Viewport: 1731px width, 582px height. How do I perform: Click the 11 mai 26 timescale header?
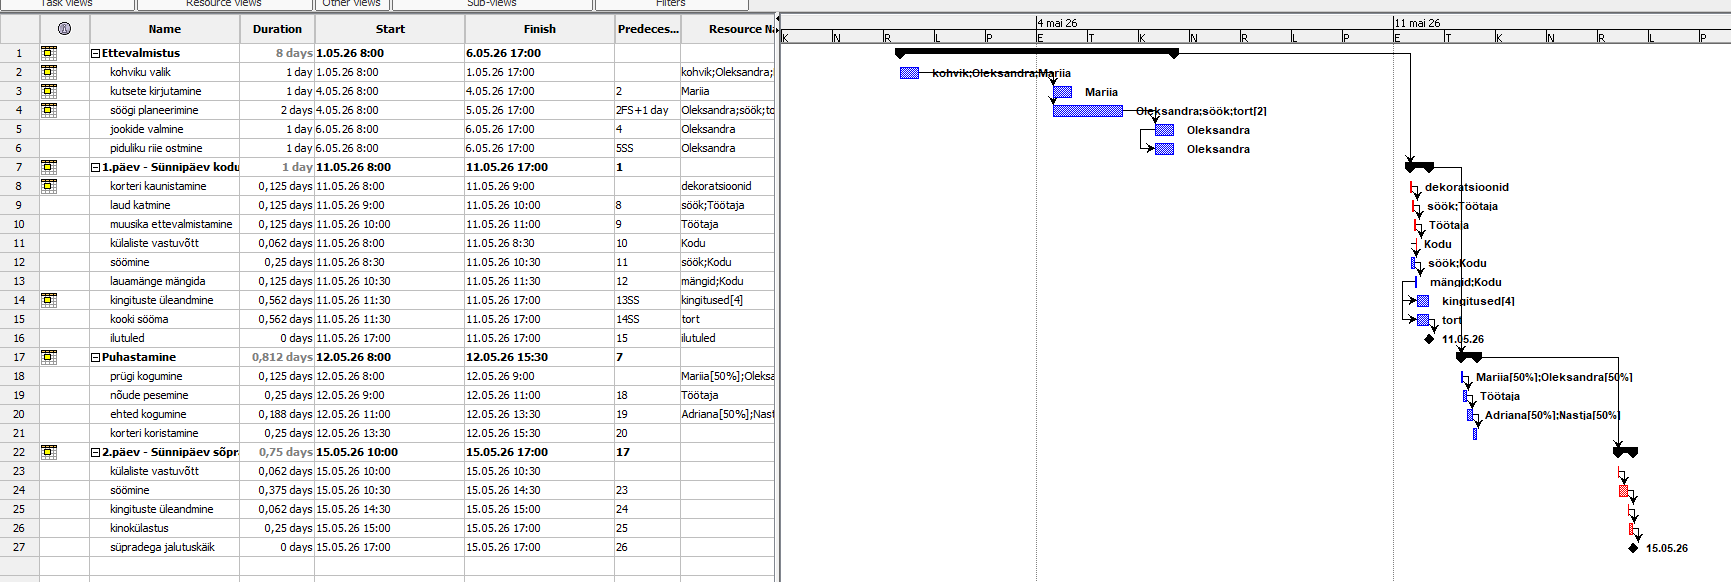[x=1417, y=23]
